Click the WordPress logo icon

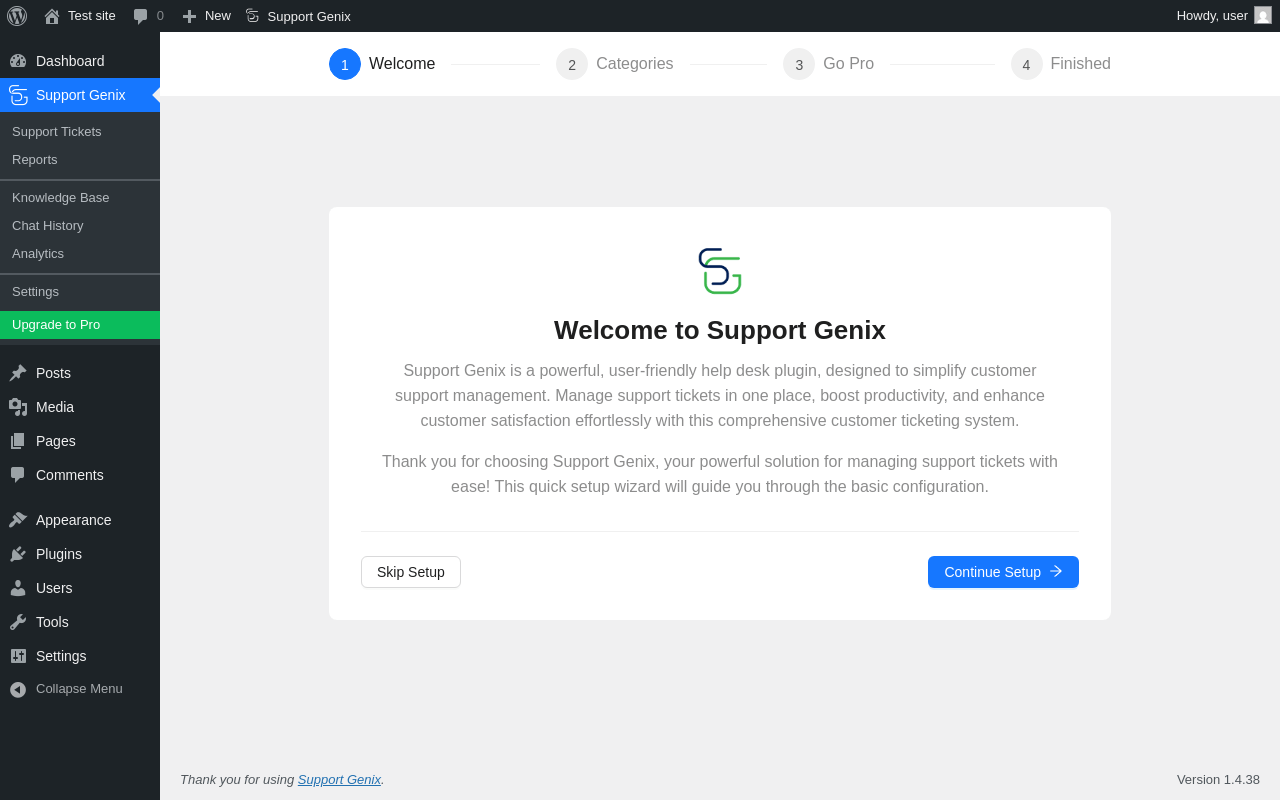17,16
